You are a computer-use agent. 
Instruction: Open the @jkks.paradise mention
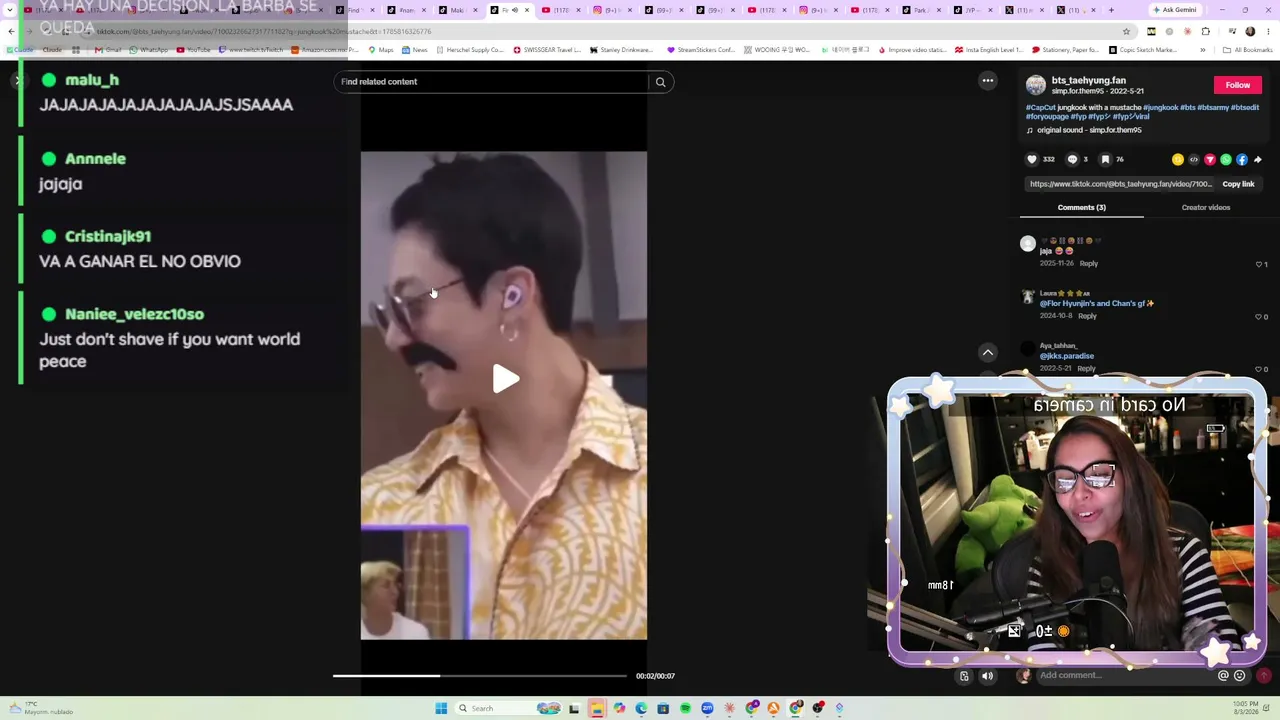tap(1067, 356)
